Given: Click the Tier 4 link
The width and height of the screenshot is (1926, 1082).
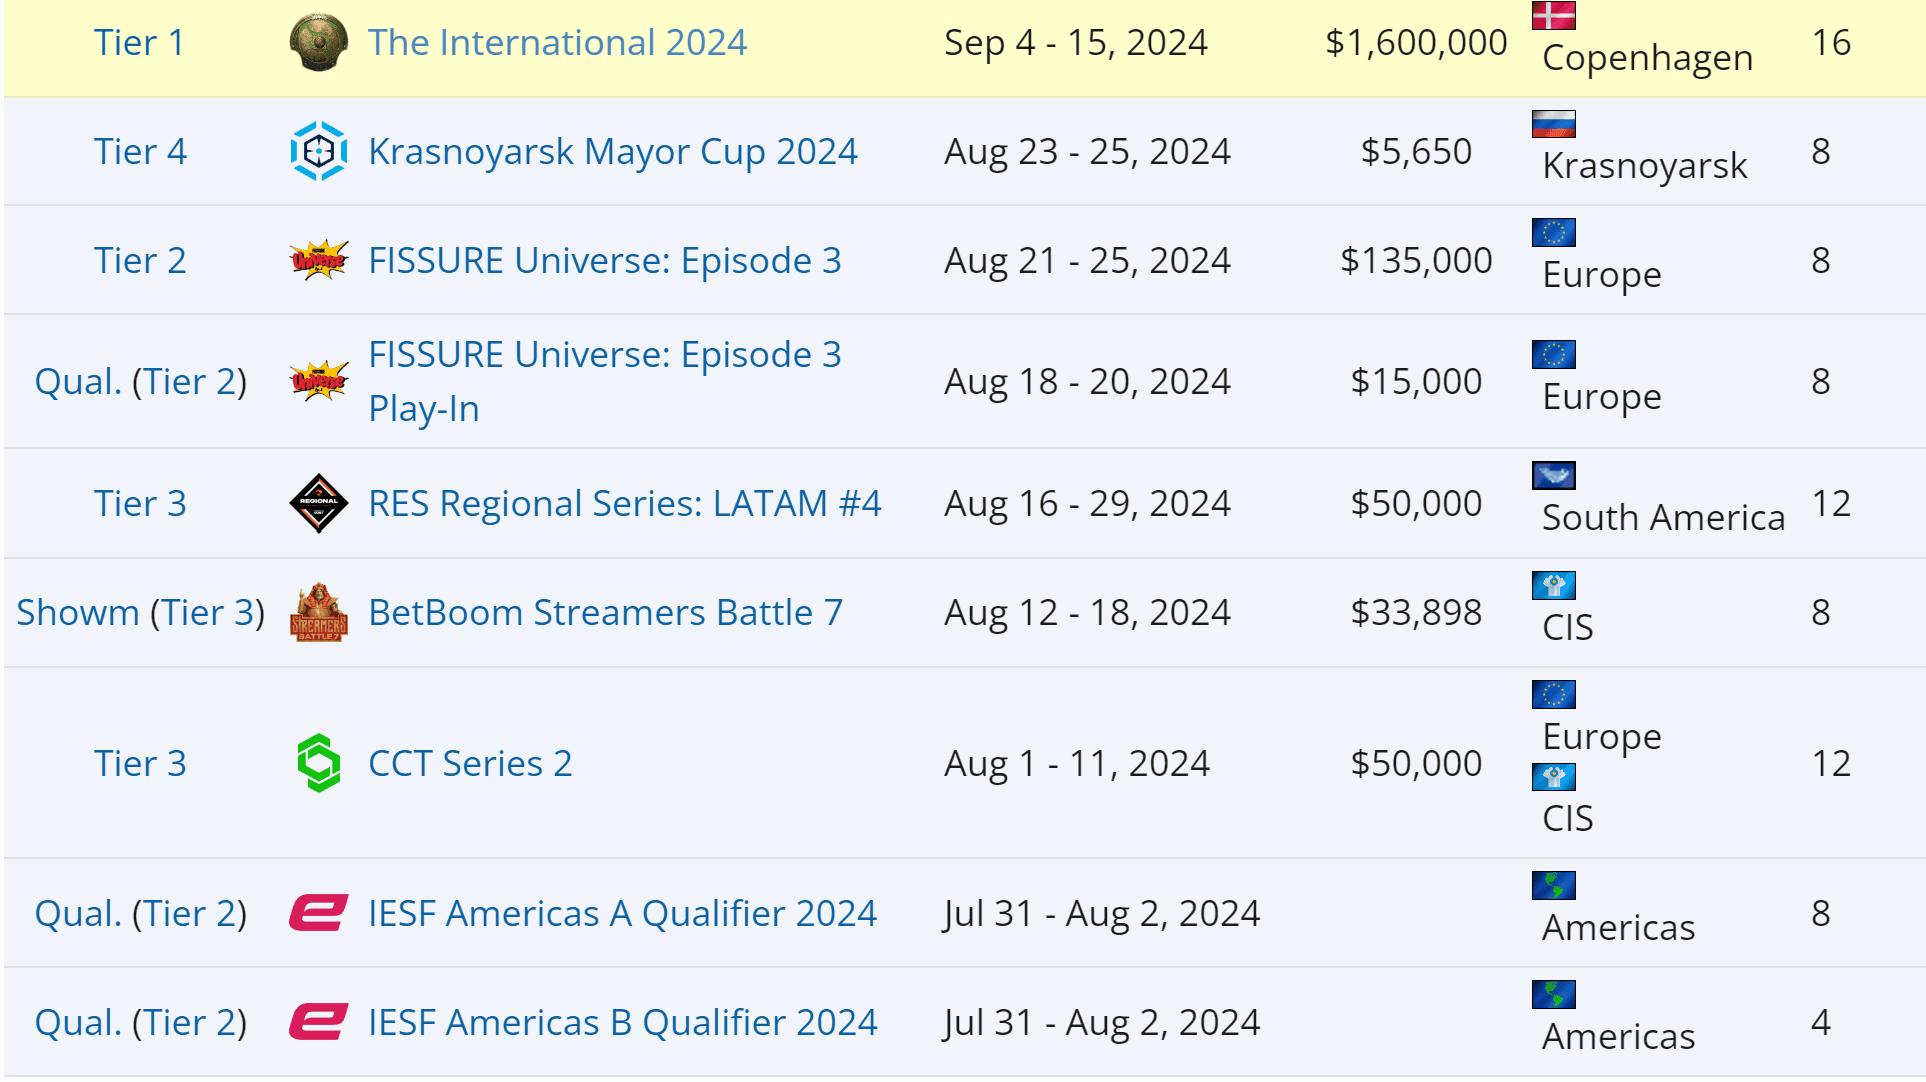Looking at the screenshot, I should (x=140, y=152).
